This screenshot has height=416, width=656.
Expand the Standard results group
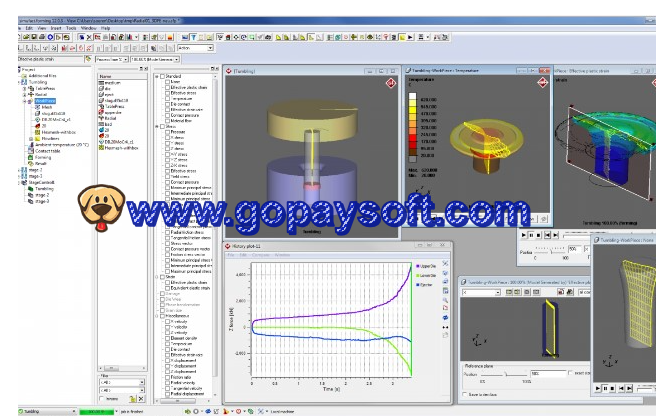157,77
